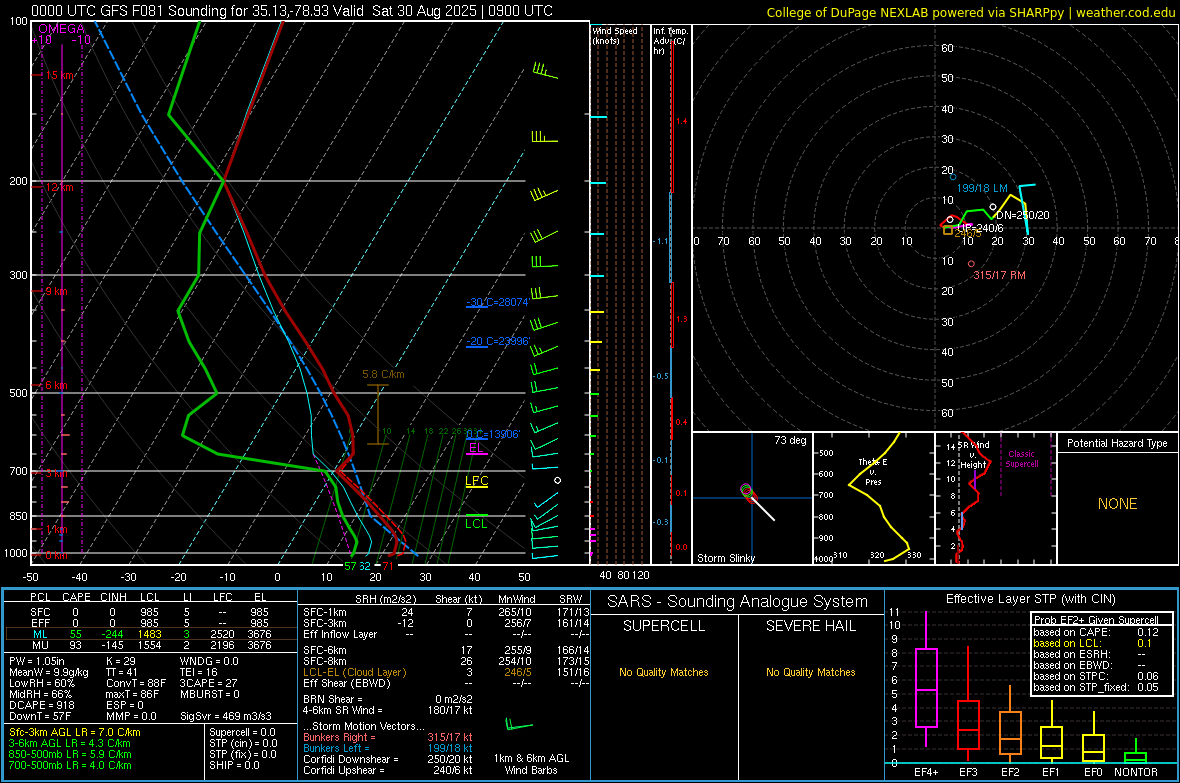The image size is (1180, 783).
Task: Click the 850-500mb LR = 5.9 C/km line
Action: [x=70, y=754]
